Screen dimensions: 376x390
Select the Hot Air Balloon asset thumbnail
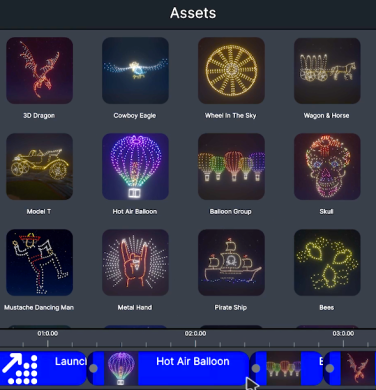(x=135, y=166)
